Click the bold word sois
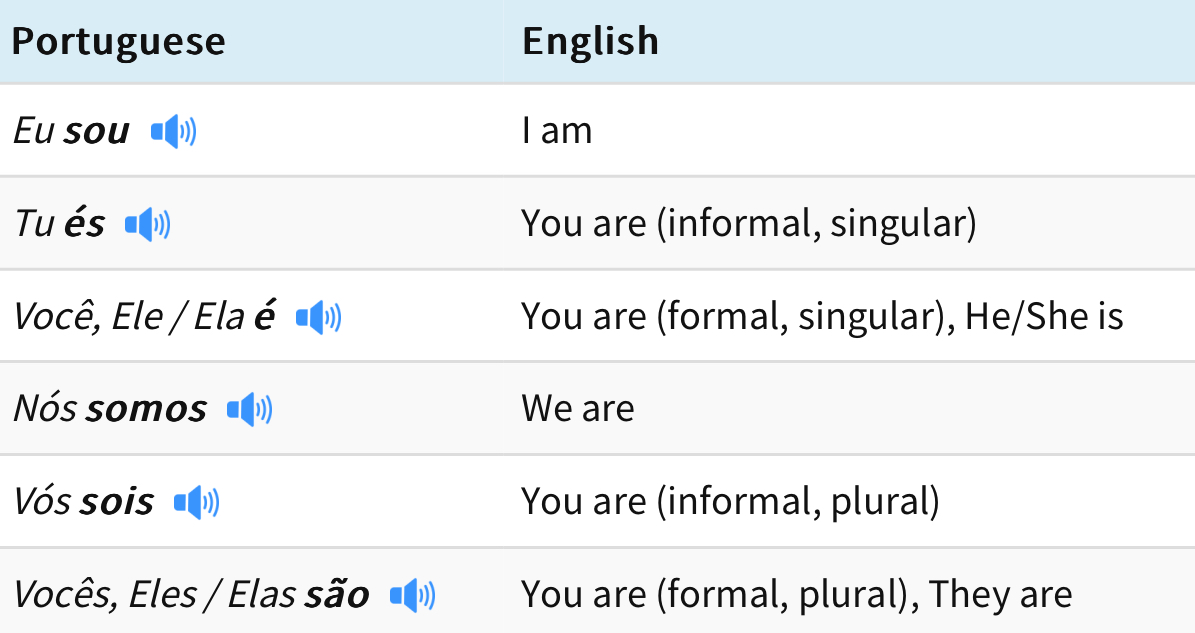Viewport: 1195px width, 633px height. (117, 503)
